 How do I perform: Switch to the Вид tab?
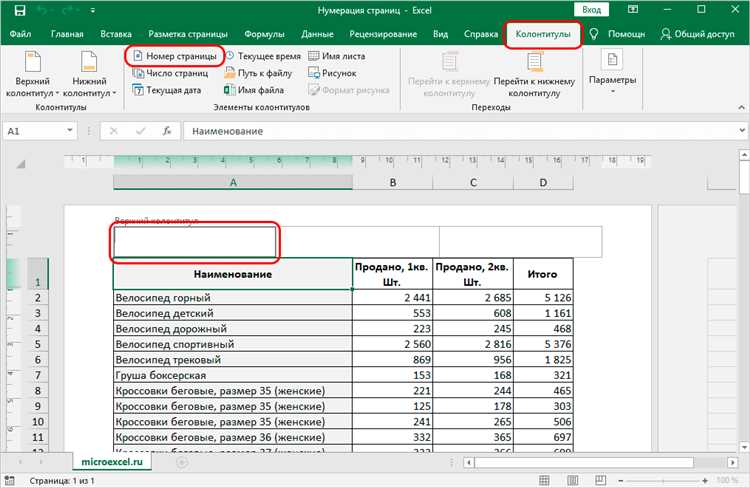pyautogui.click(x=441, y=34)
